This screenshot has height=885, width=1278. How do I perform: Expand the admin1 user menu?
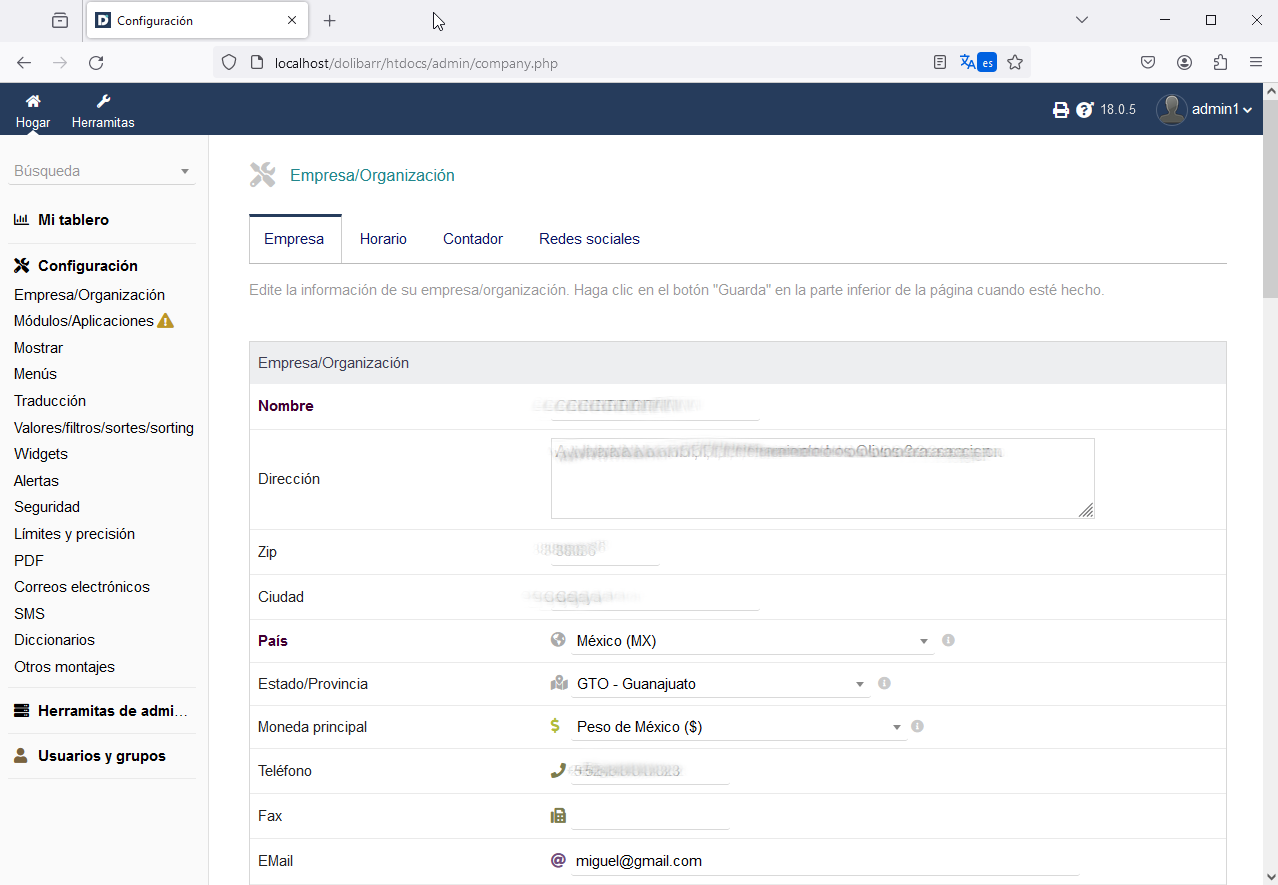(x=1205, y=110)
